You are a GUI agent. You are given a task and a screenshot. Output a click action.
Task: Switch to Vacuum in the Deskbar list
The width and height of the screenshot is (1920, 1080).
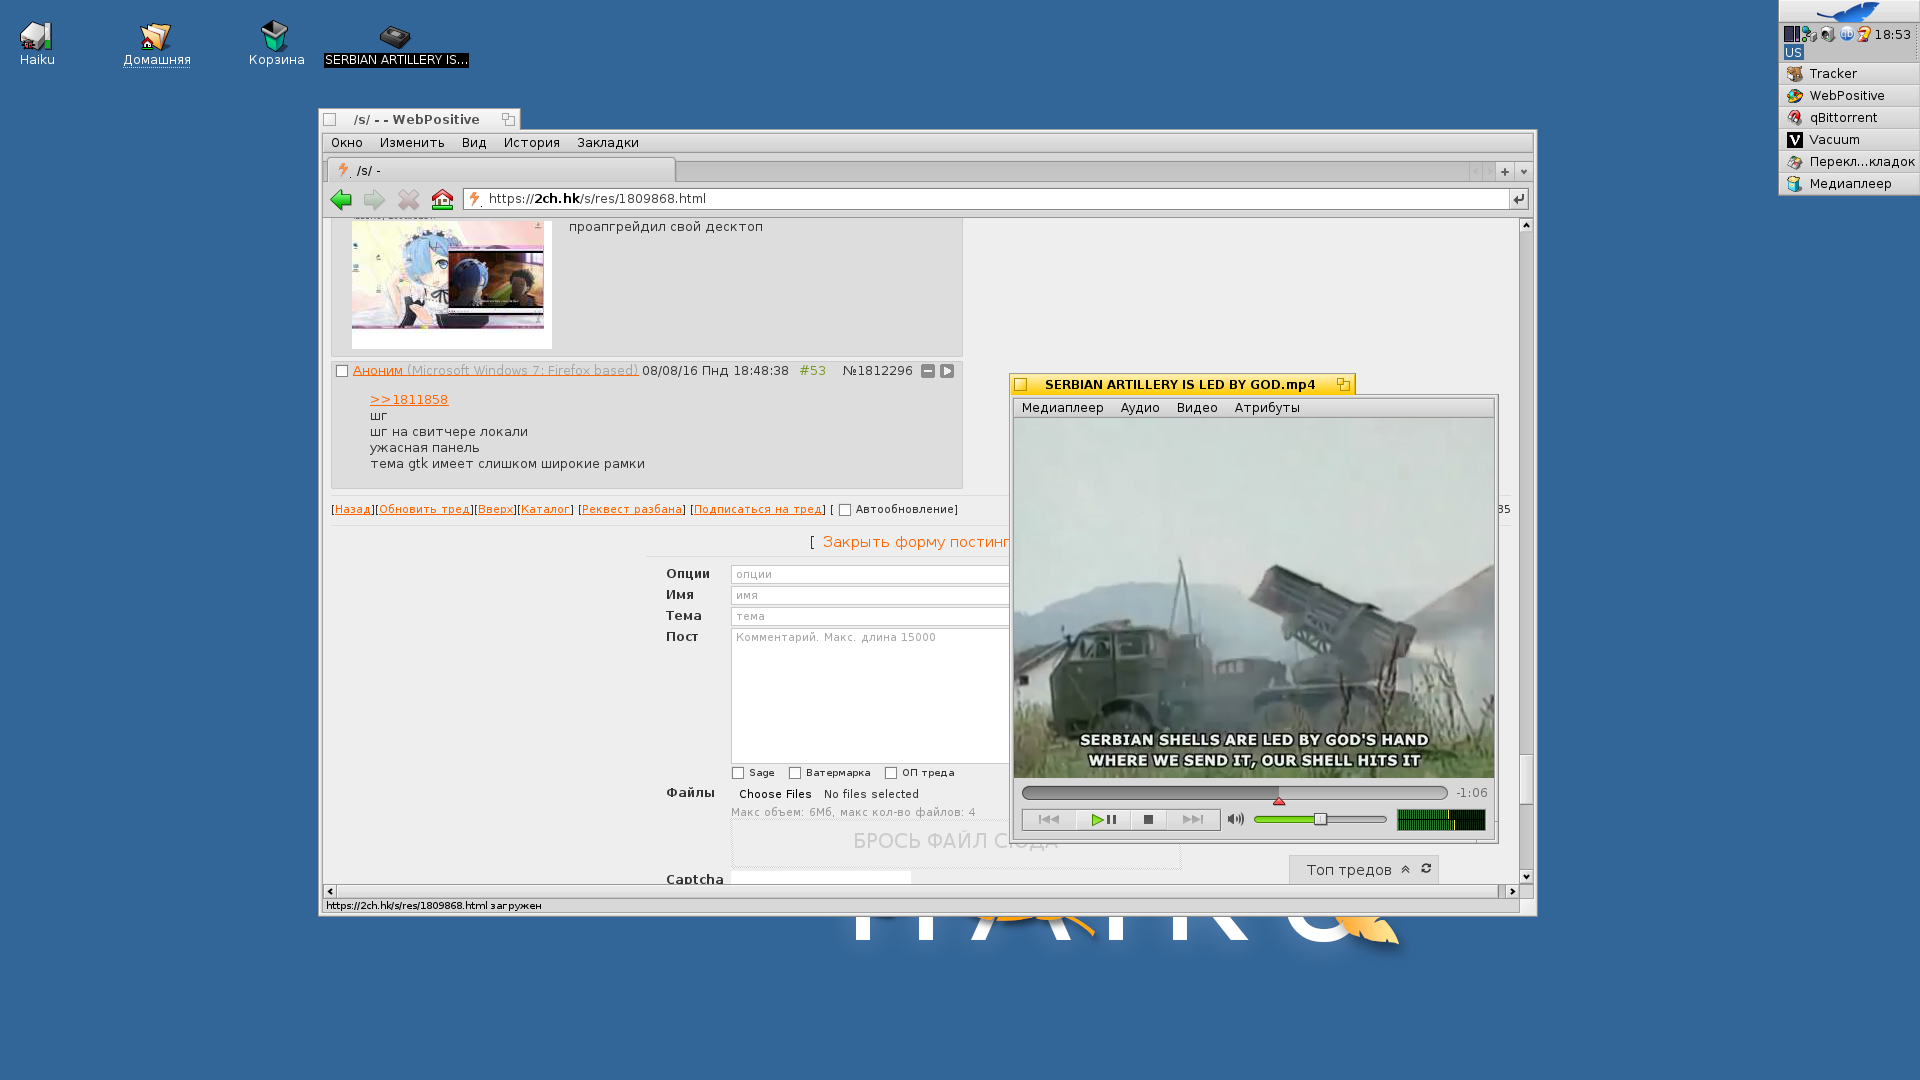click(x=1849, y=140)
